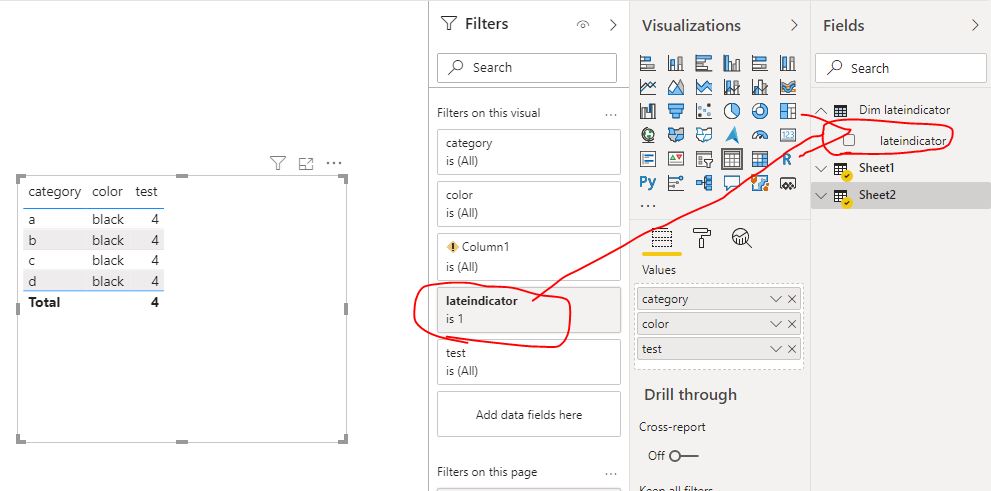Open the category field dropdown in Values
The width and height of the screenshot is (991, 491).
coord(776,299)
